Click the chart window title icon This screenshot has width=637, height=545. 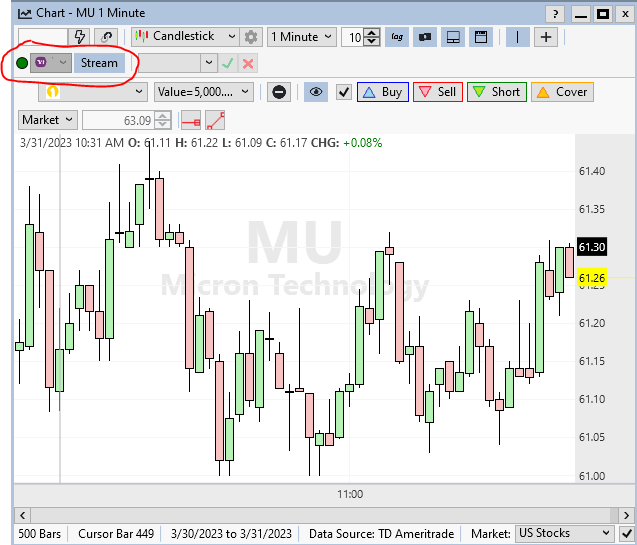[x=25, y=13]
